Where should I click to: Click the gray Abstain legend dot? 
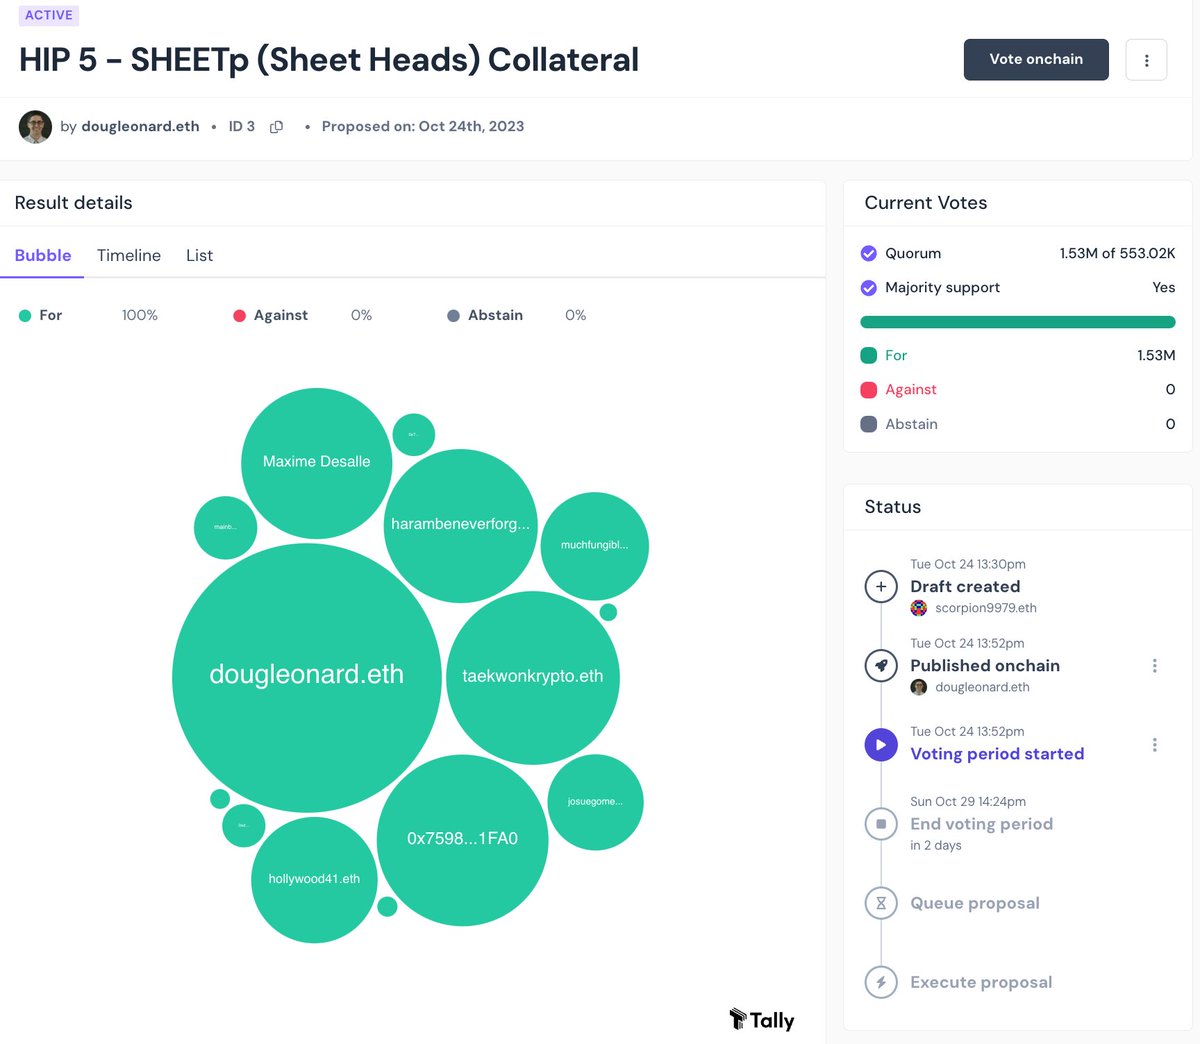tap(453, 316)
